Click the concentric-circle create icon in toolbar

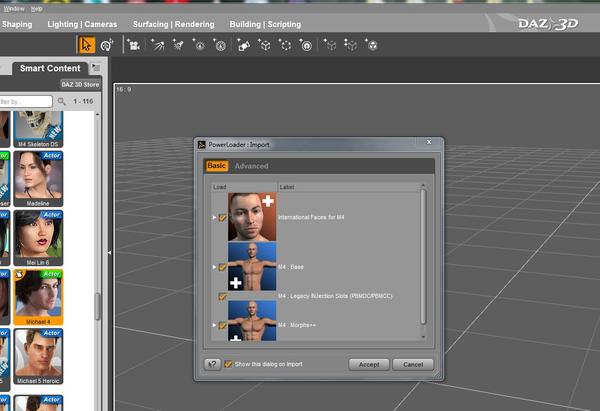click(306, 45)
